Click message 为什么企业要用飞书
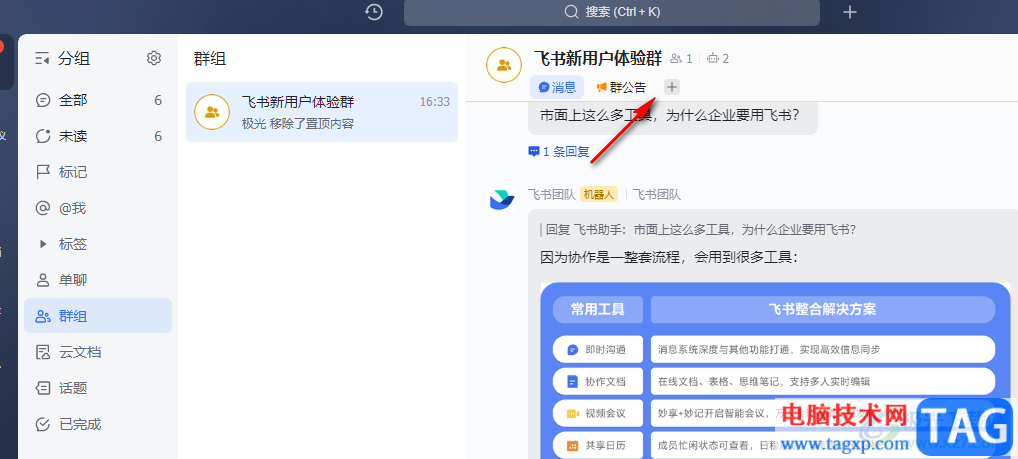The height and width of the screenshot is (459, 1018). tap(669, 115)
